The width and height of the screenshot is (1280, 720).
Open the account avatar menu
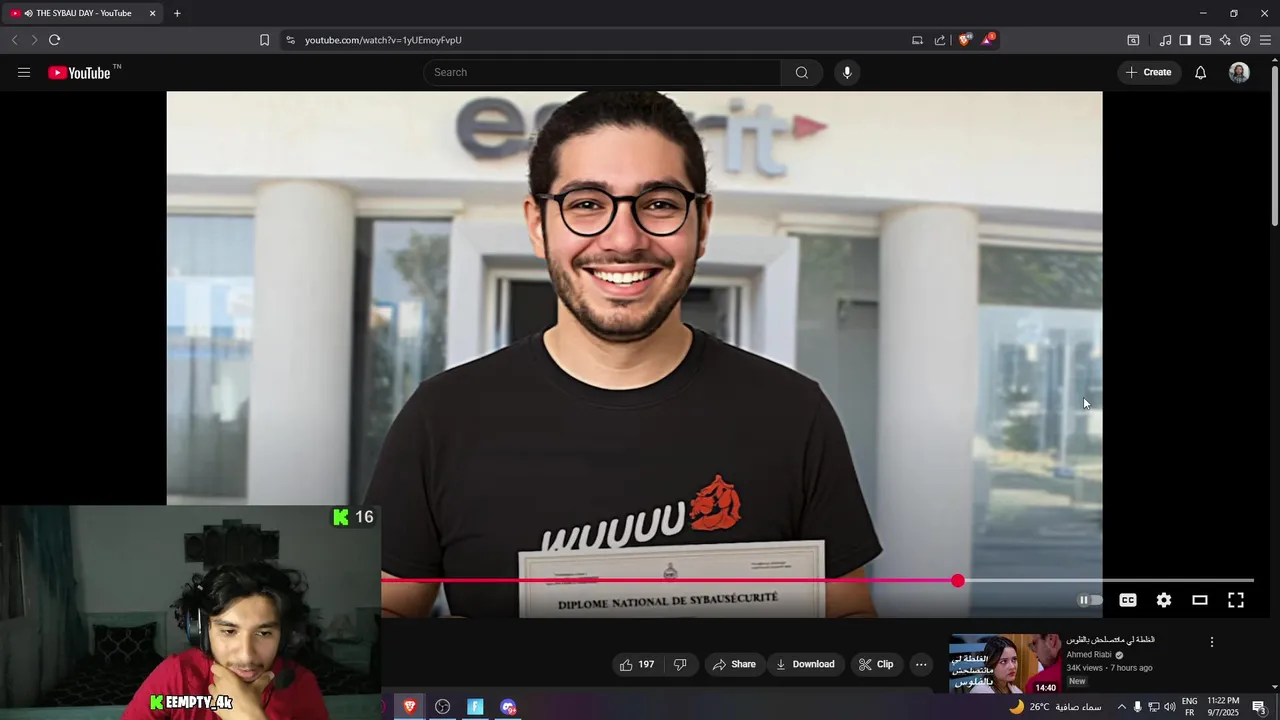pos(1239,72)
